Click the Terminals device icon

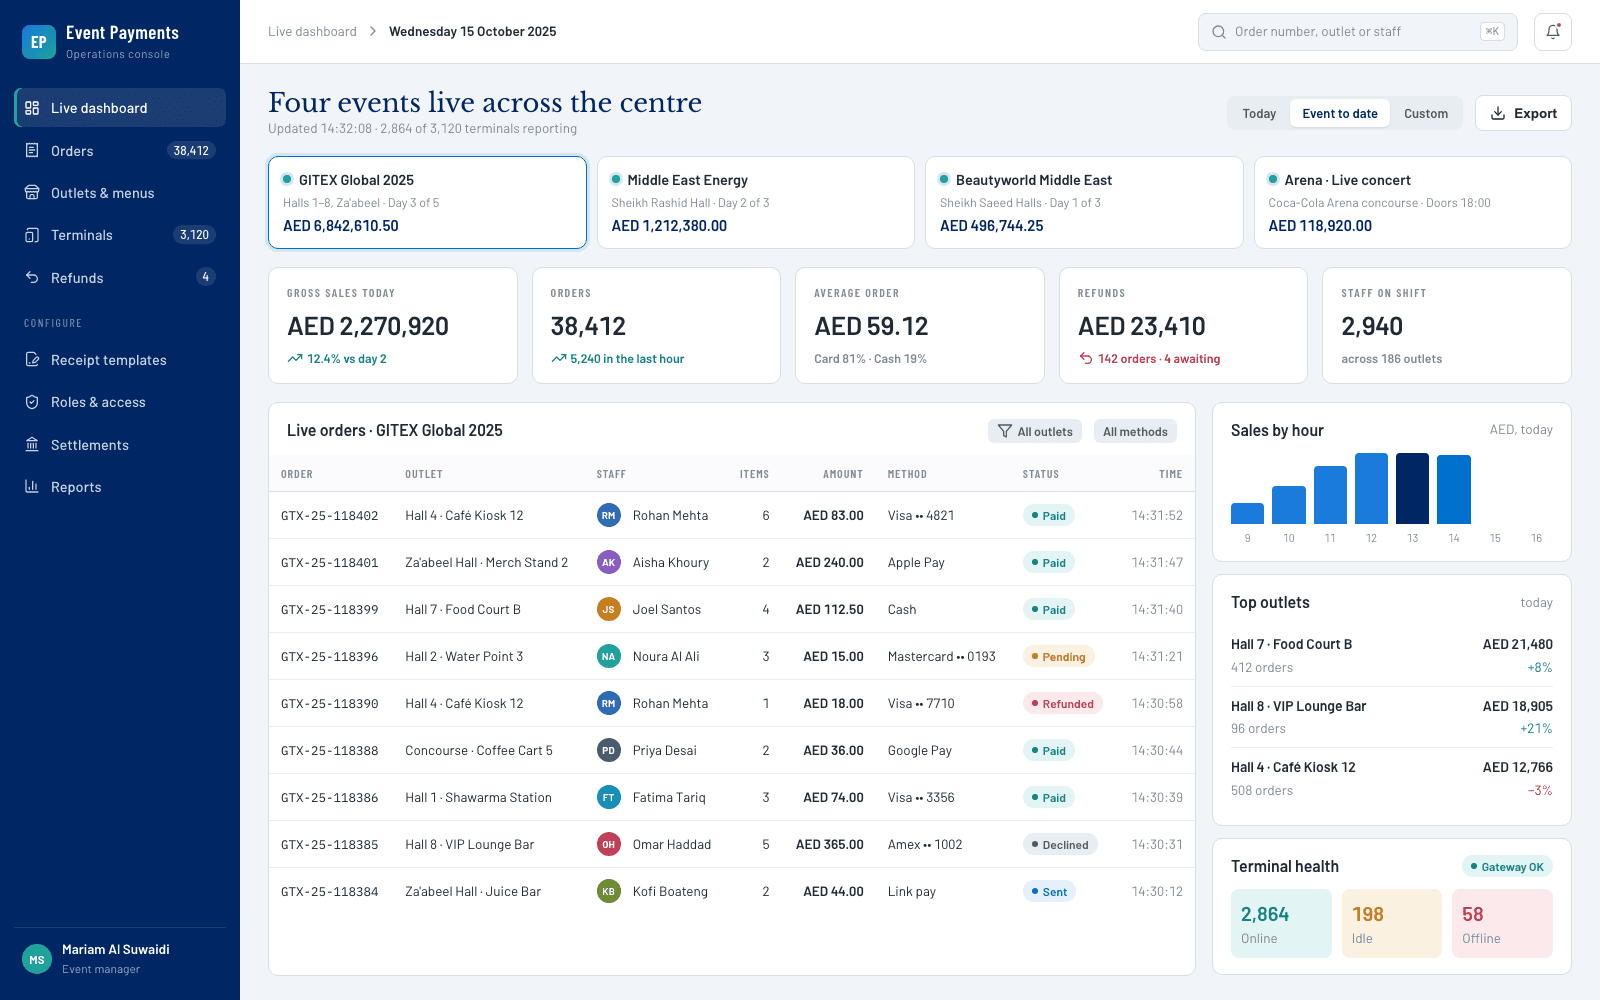[x=32, y=235]
